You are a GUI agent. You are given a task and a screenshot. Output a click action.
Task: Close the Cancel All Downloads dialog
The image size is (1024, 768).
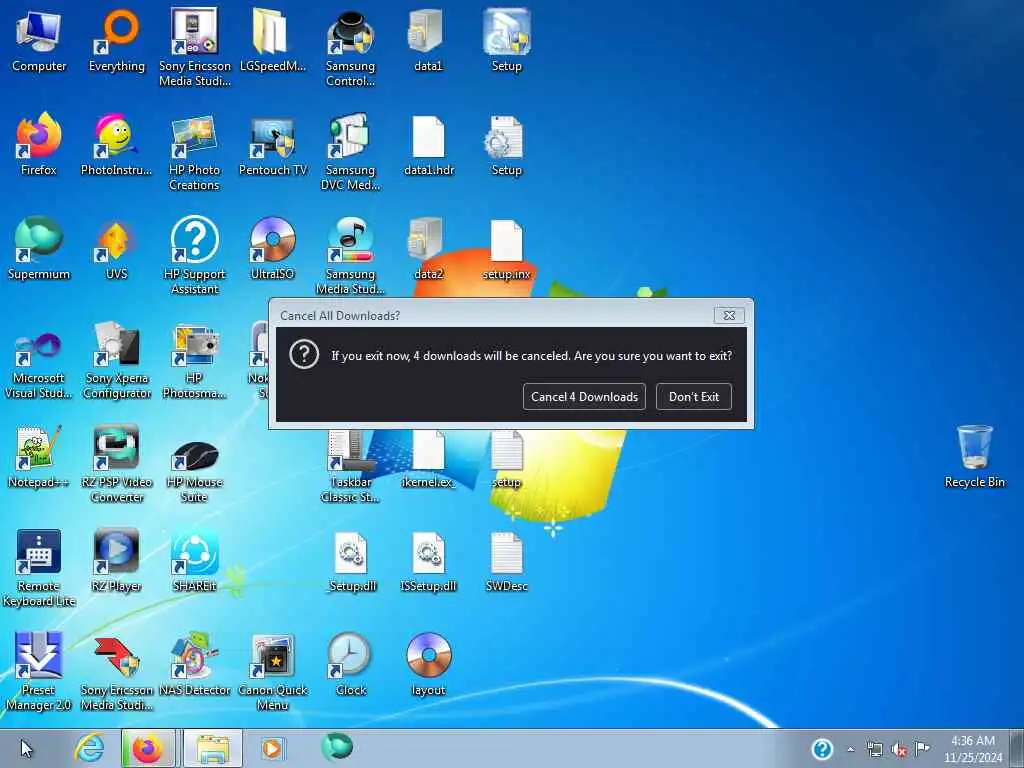[x=729, y=315]
